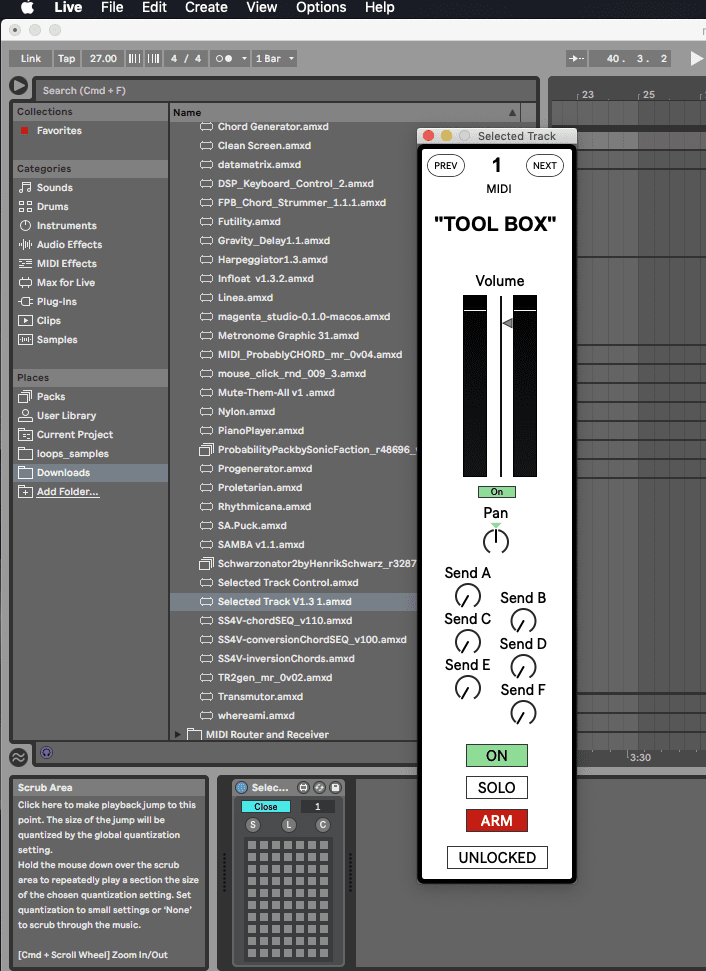706x971 pixels.
Task: Click the metronome record-circle toggle
Action: pyautogui.click(x=224, y=58)
